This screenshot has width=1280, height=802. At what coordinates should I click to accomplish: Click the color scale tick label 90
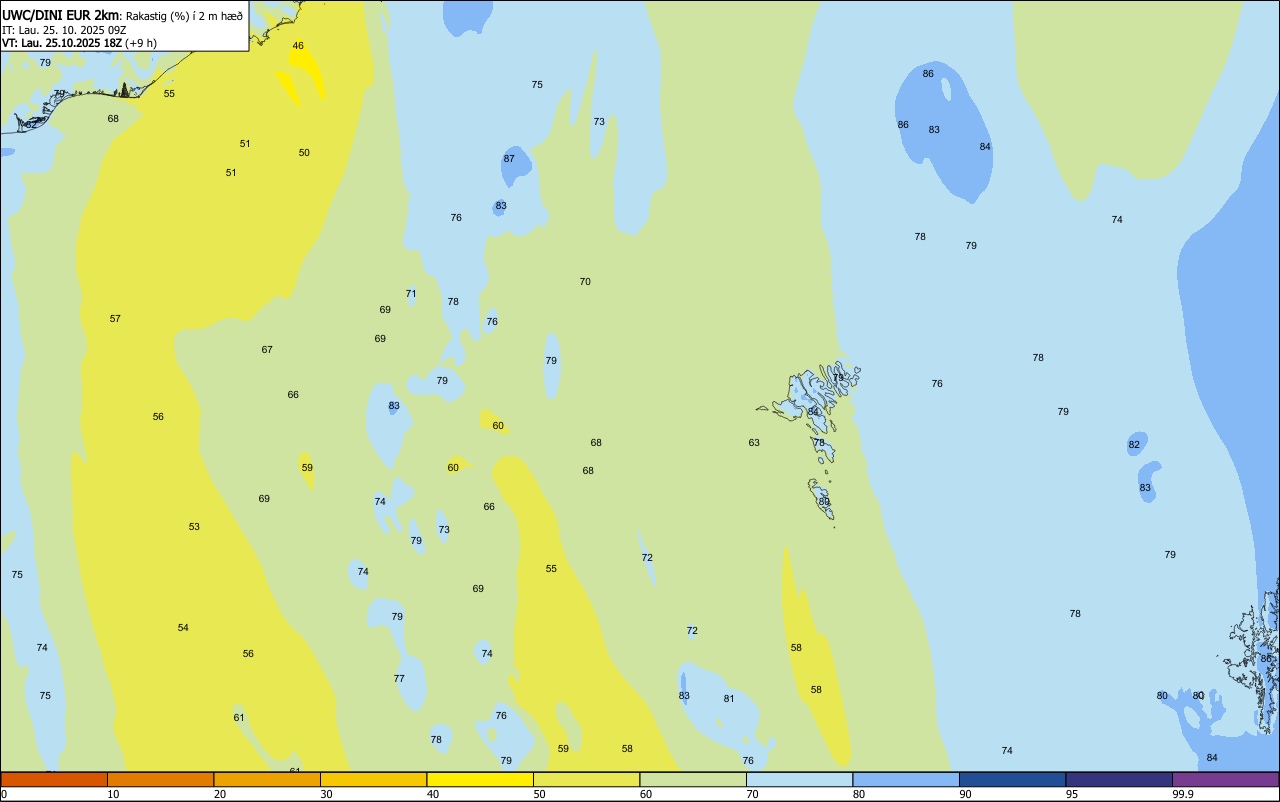965,794
